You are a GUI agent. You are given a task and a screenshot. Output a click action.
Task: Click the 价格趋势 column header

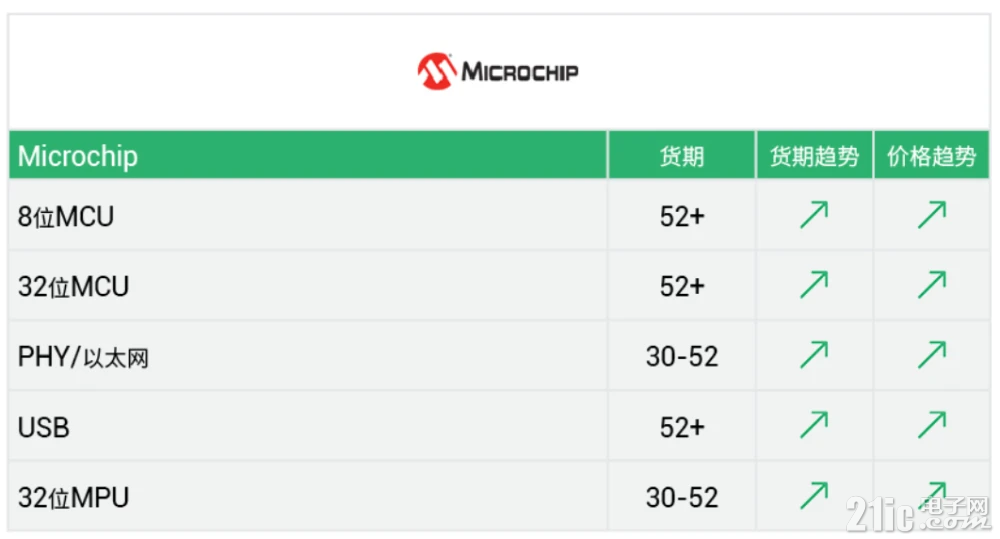click(x=932, y=156)
